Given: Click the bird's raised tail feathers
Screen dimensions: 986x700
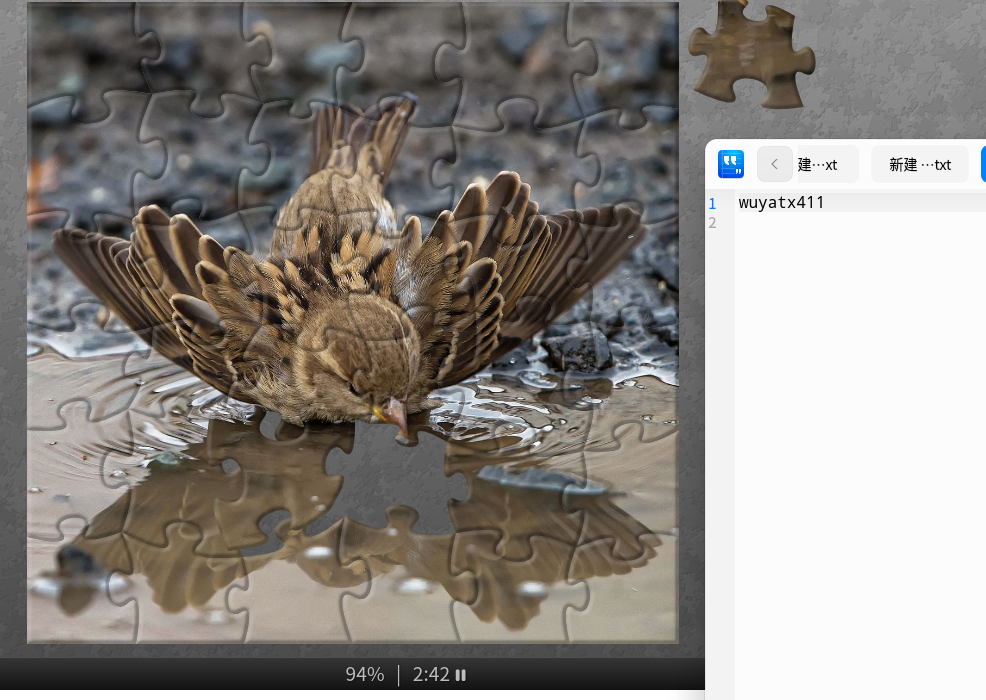Looking at the screenshot, I should pyautogui.click(x=365, y=135).
